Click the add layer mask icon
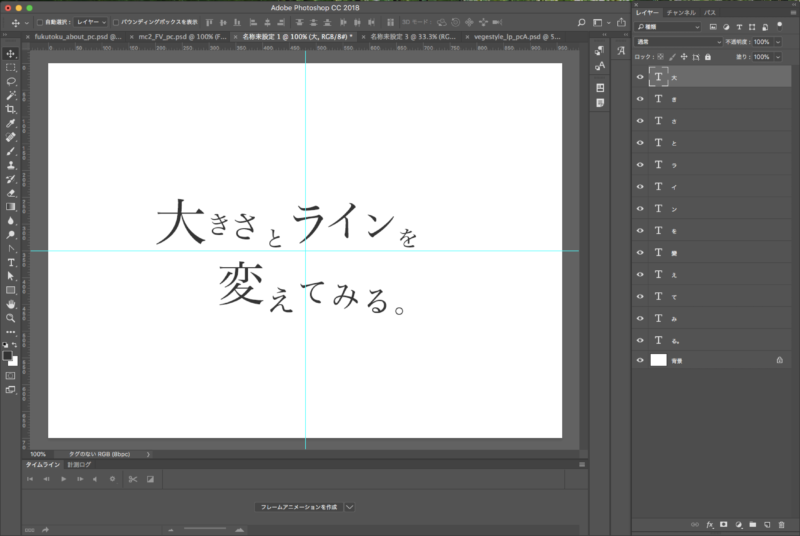The height and width of the screenshot is (536, 800). [x=723, y=524]
